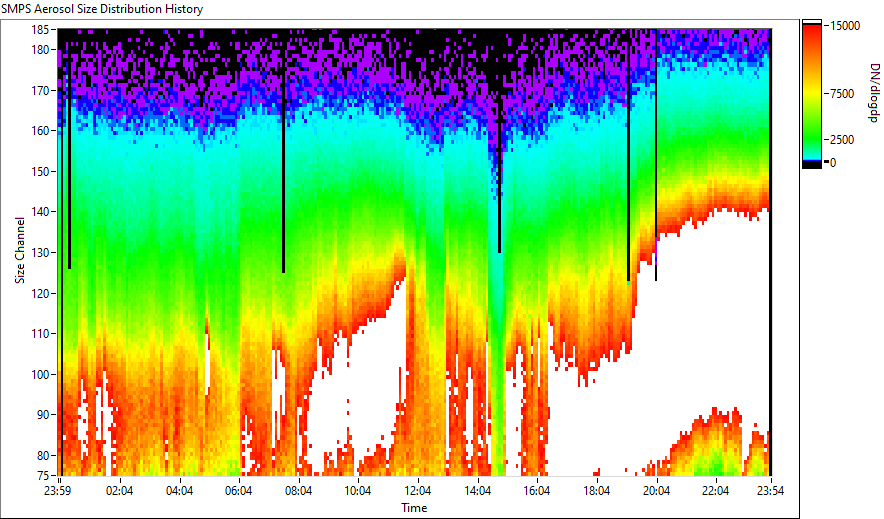Click the color scale bar legend

[812, 94]
